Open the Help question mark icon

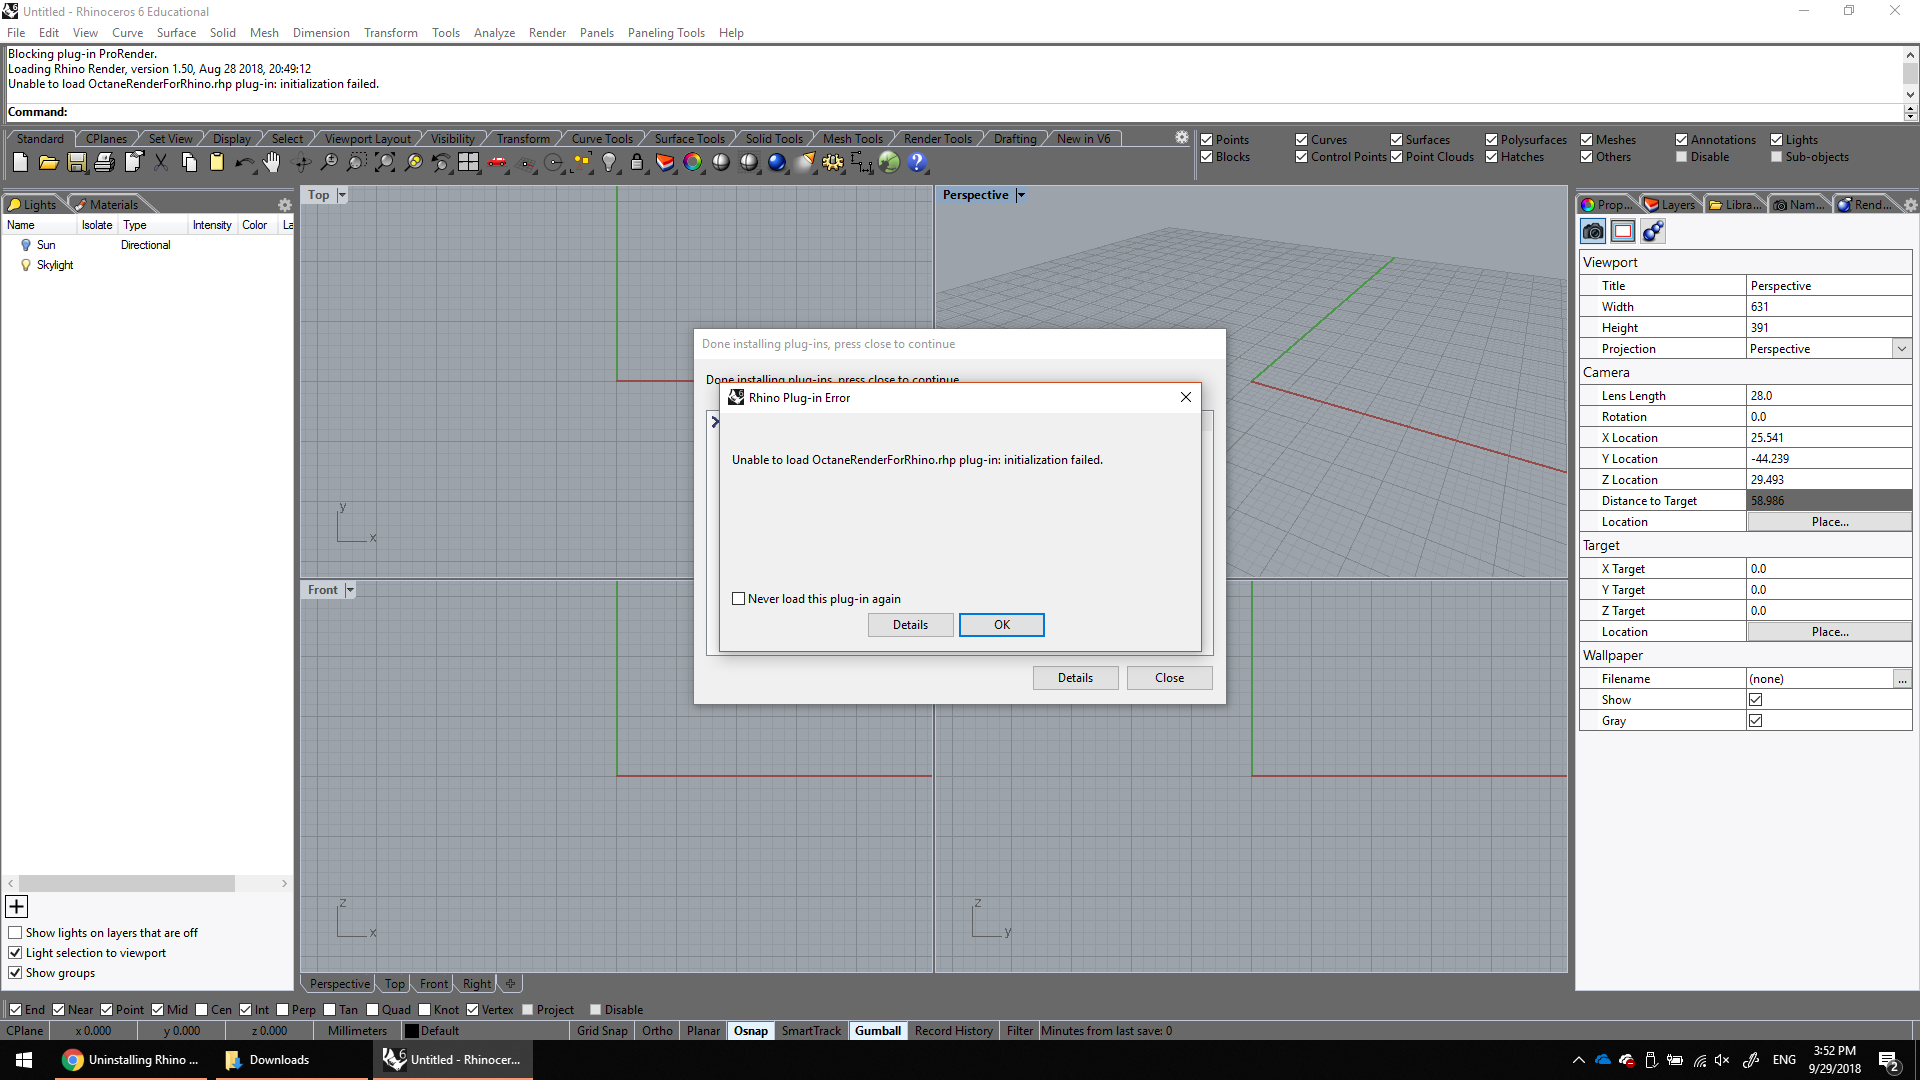coord(917,163)
